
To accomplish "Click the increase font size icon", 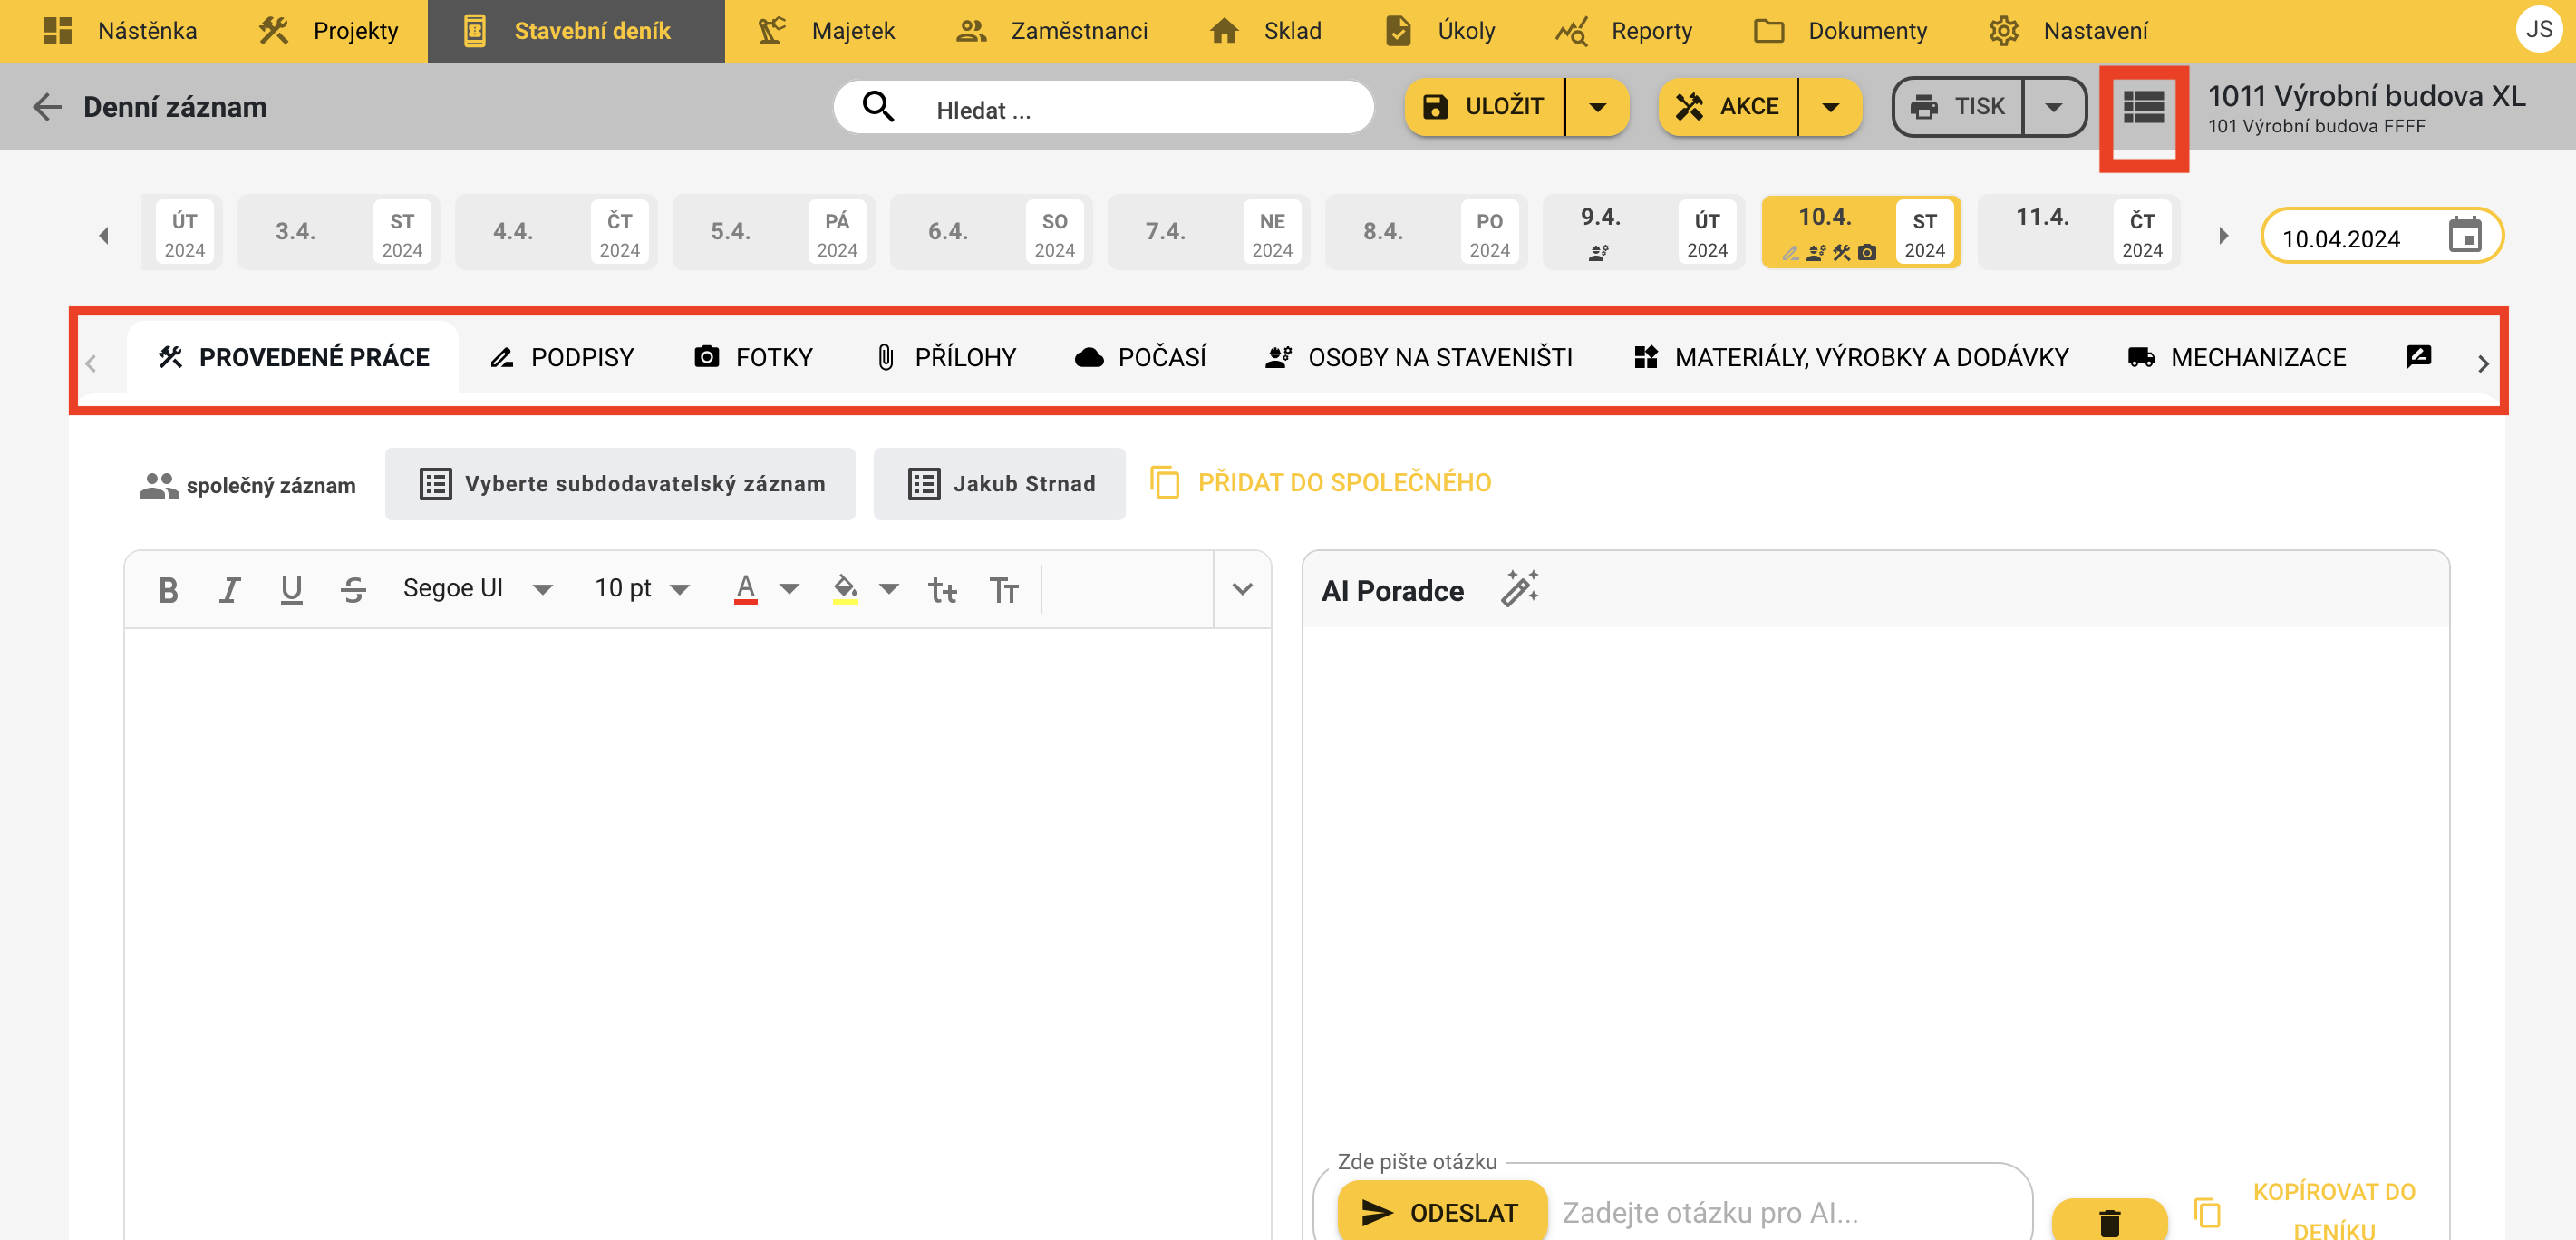I will (x=1004, y=590).
